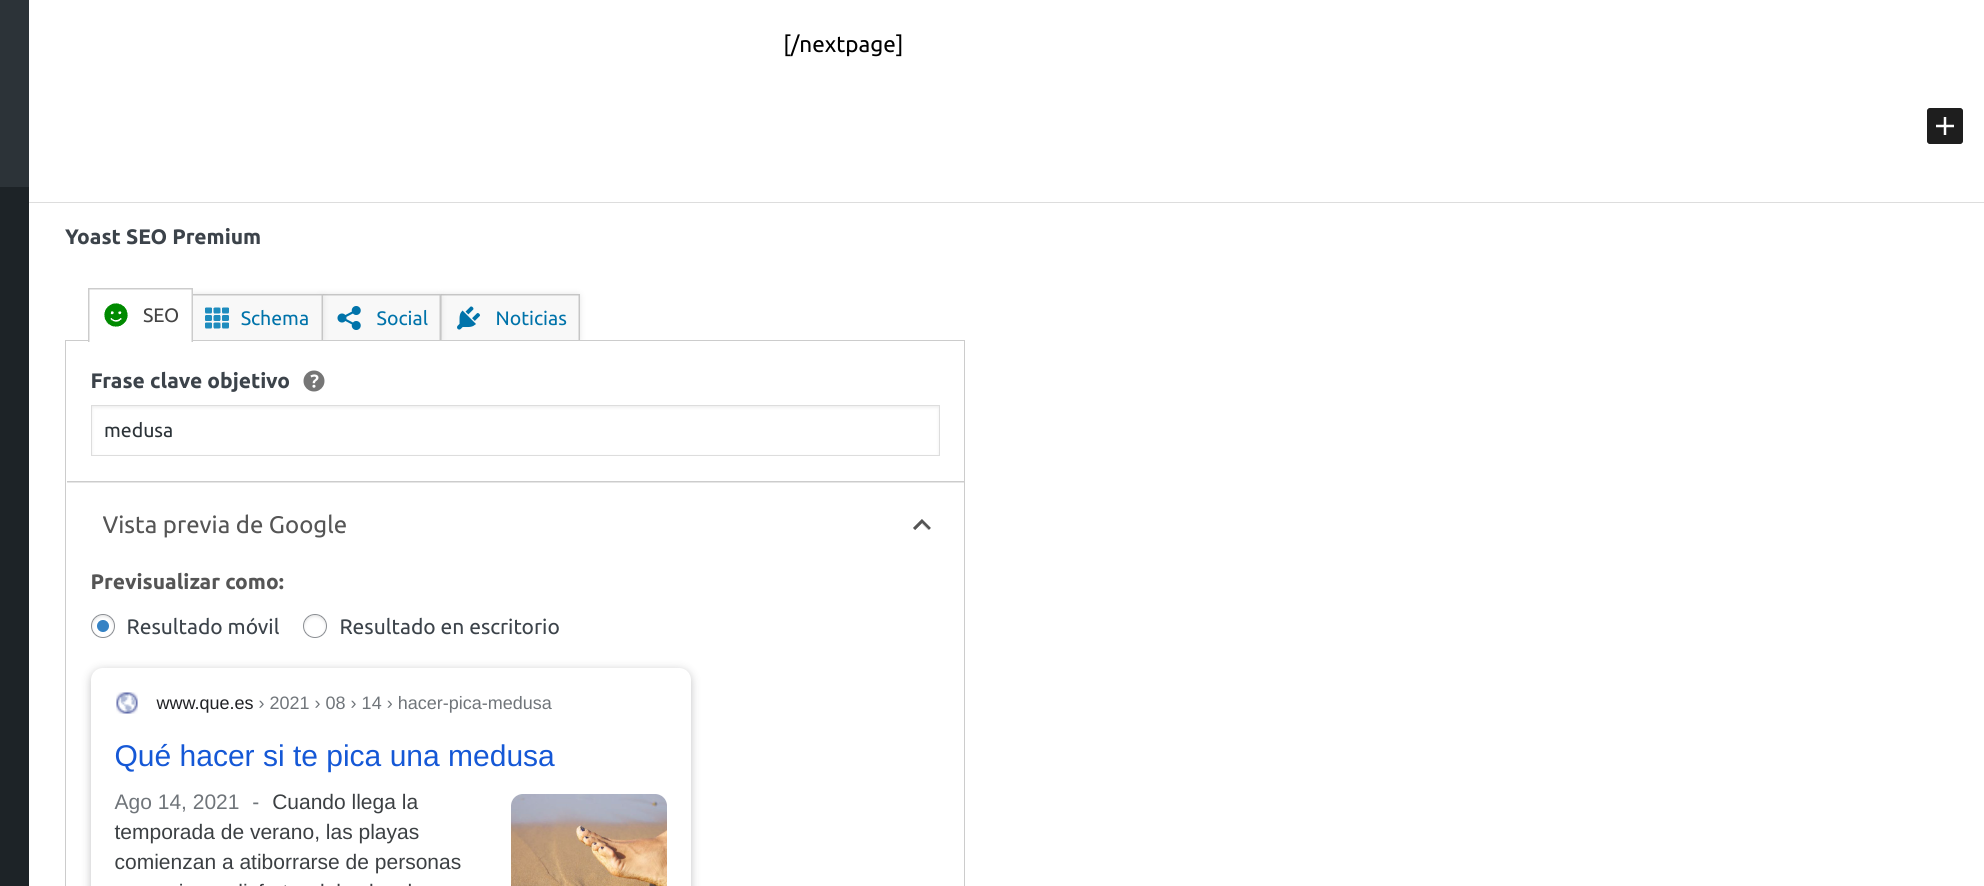Select Resultado en escritorio preview option
Image resolution: width=1984 pixels, height=886 pixels.
pyautogui.click(x=315, y=627)
